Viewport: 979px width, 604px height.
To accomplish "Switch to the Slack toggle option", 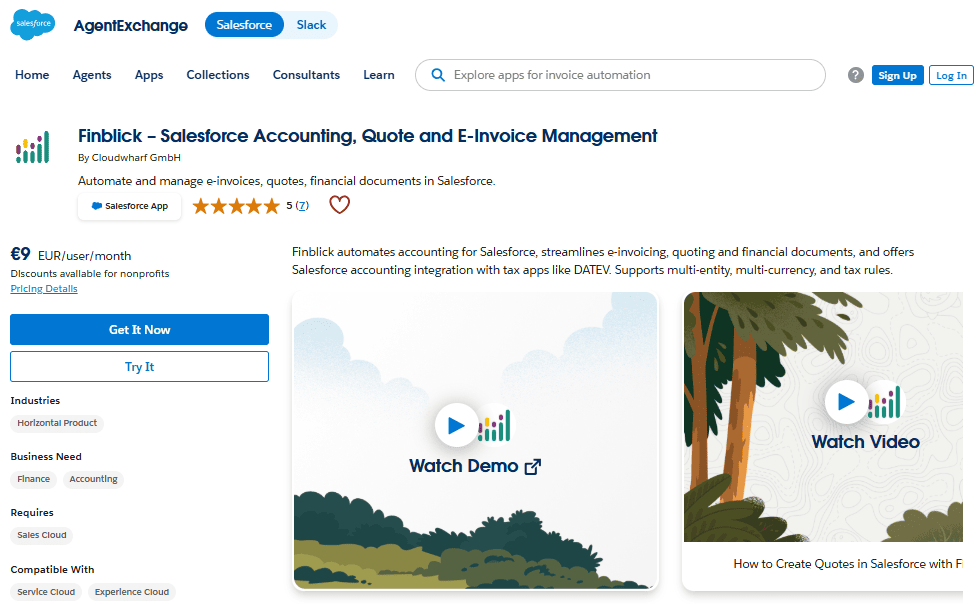I will click(x=311, y=25).
